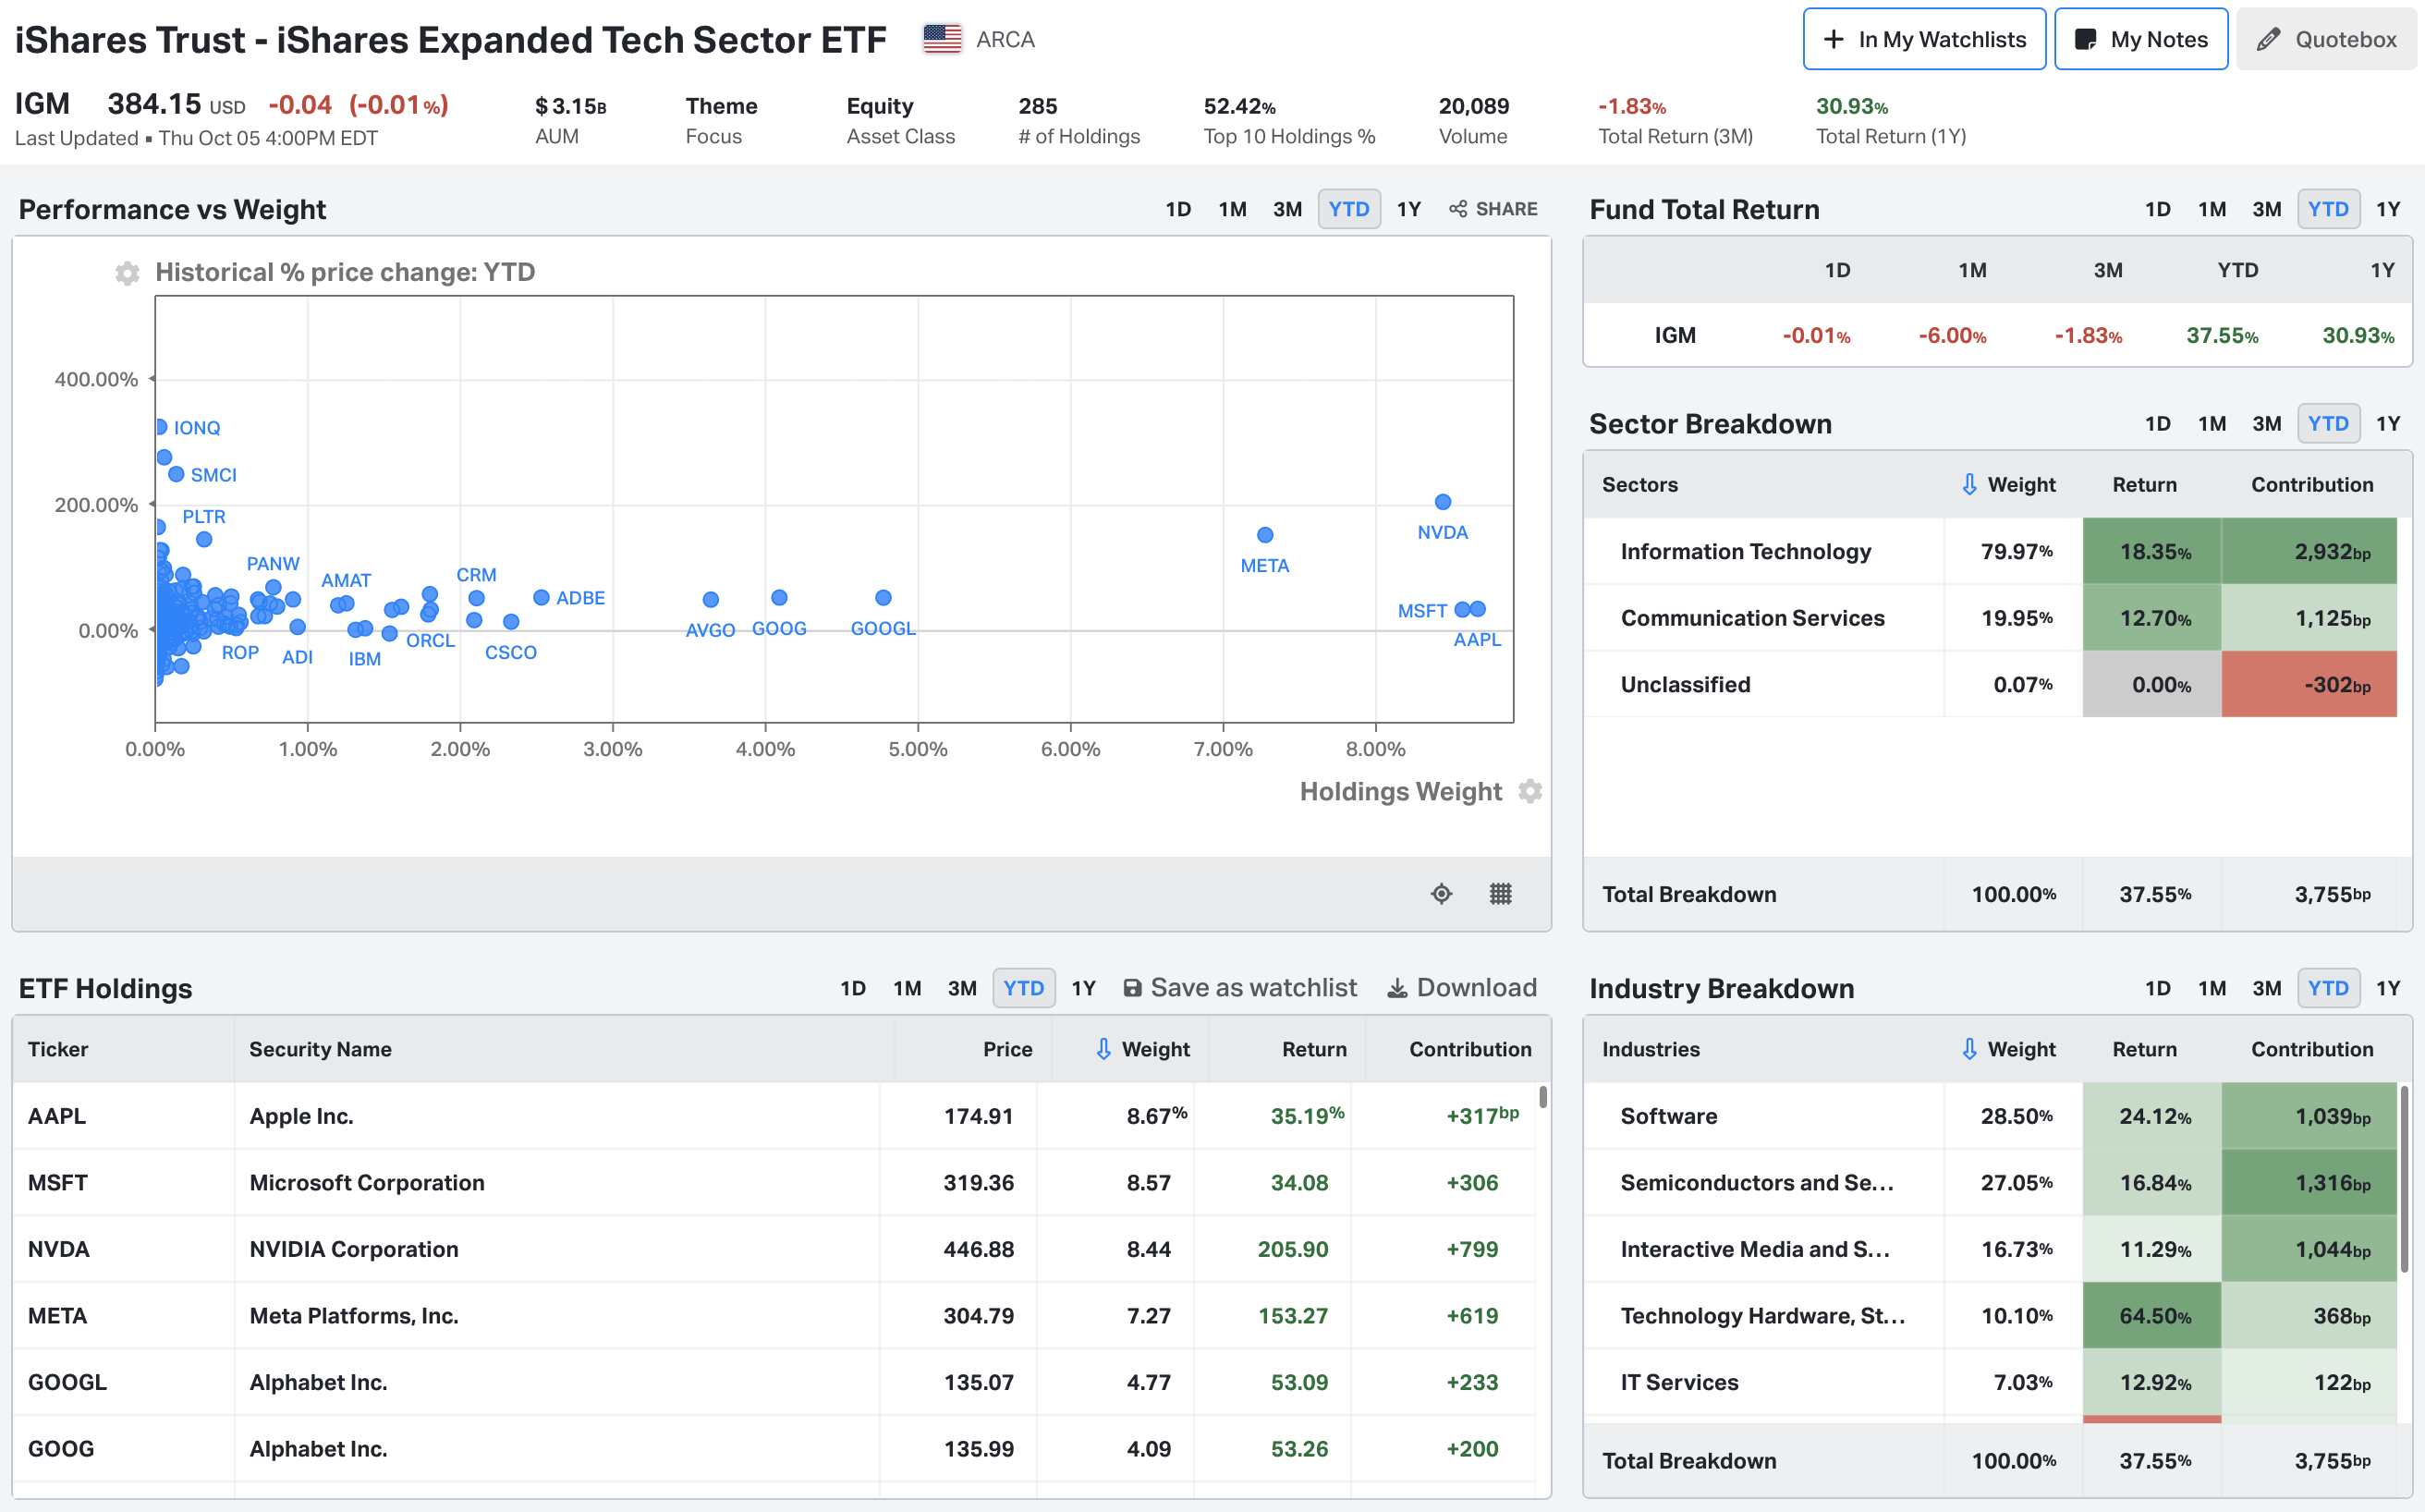Click the gear icon next to Holdings Weight
2425x1512 pixels.
click(1530, 791)
